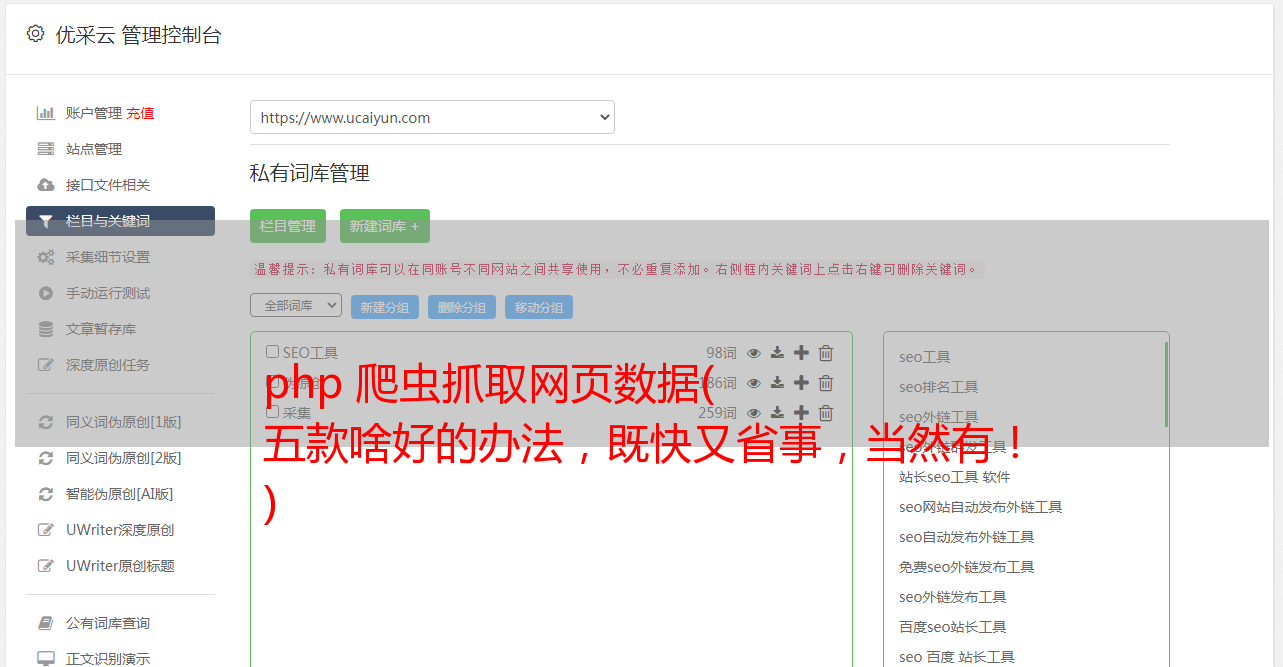Image resolution: width=1283 pixels, height=667 pixels.
Task: Select the keyword "百度seo站长工具"
Action: click(x=953, y=627)
